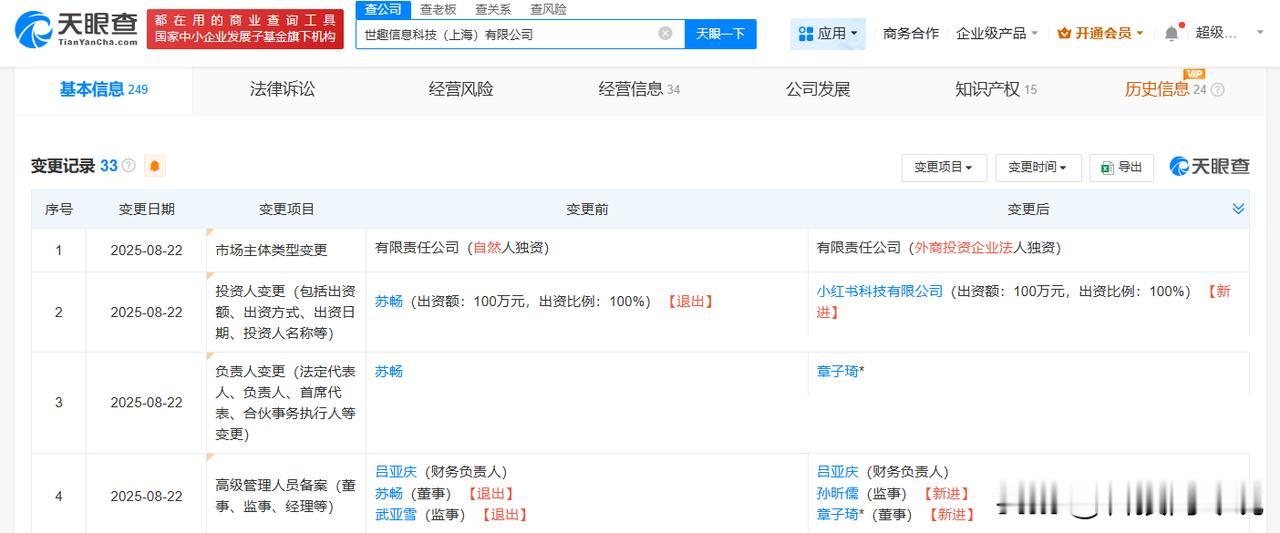Open 小红书科技有限公司 company link

pyautogui.click(x=880, y=291)
